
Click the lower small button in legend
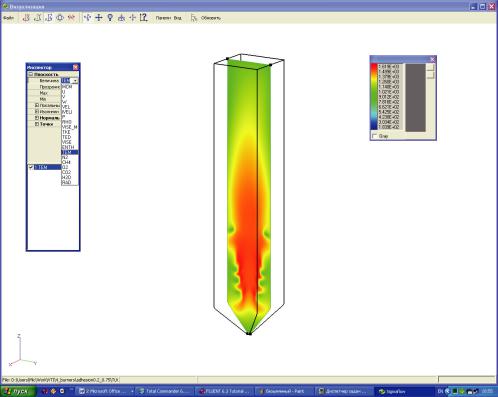click(430, 75)
